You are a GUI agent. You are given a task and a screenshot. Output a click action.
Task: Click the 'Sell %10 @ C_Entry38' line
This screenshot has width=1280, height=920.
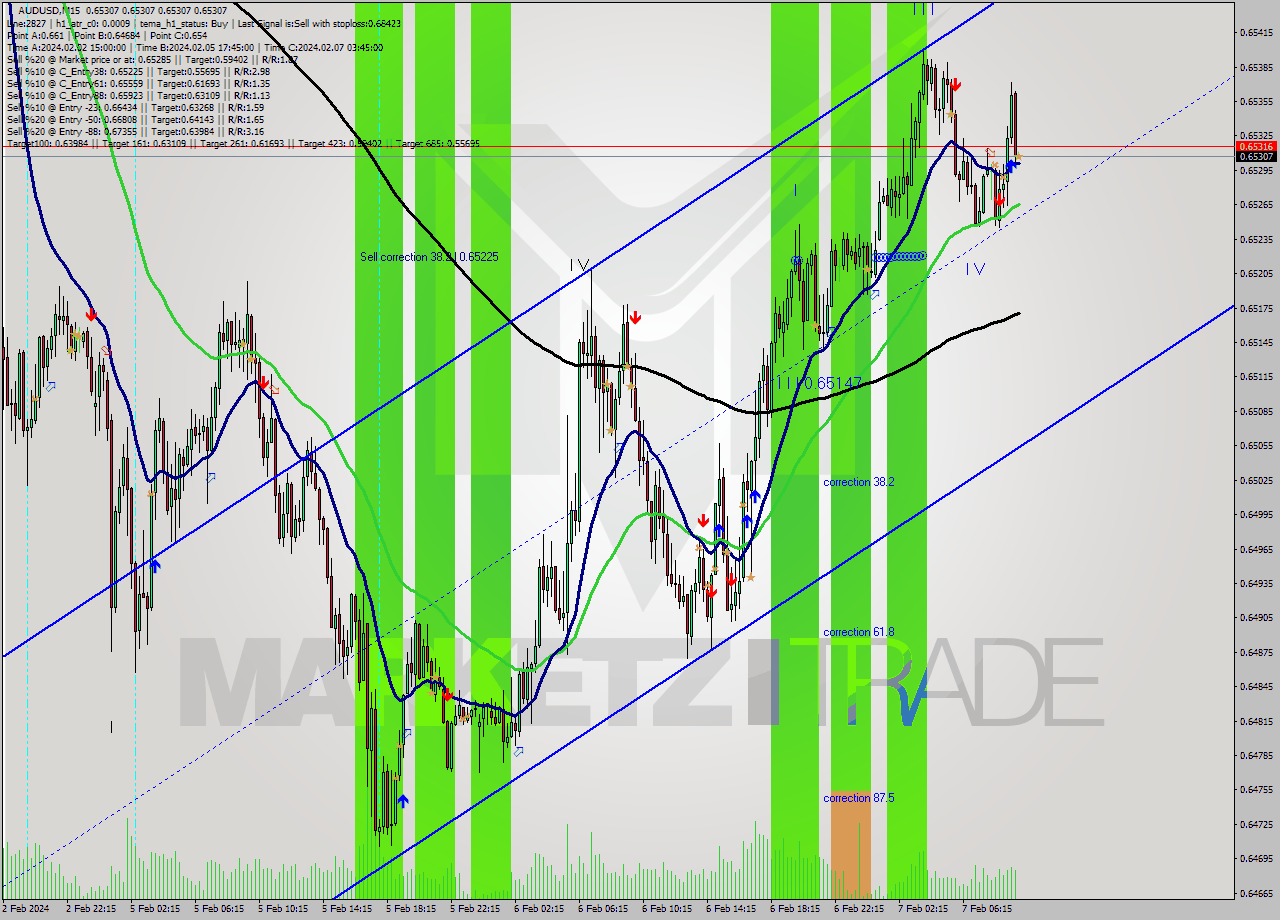(138, 72)
